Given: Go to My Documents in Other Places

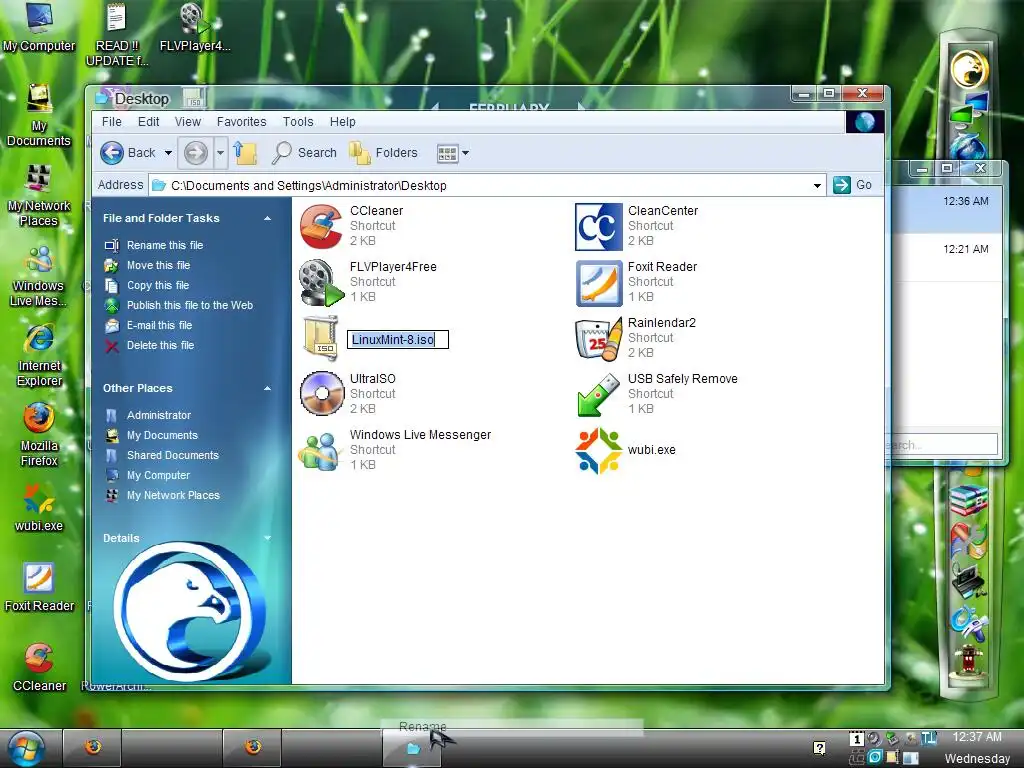Looking at the screenshot, I should pos(162,435).
